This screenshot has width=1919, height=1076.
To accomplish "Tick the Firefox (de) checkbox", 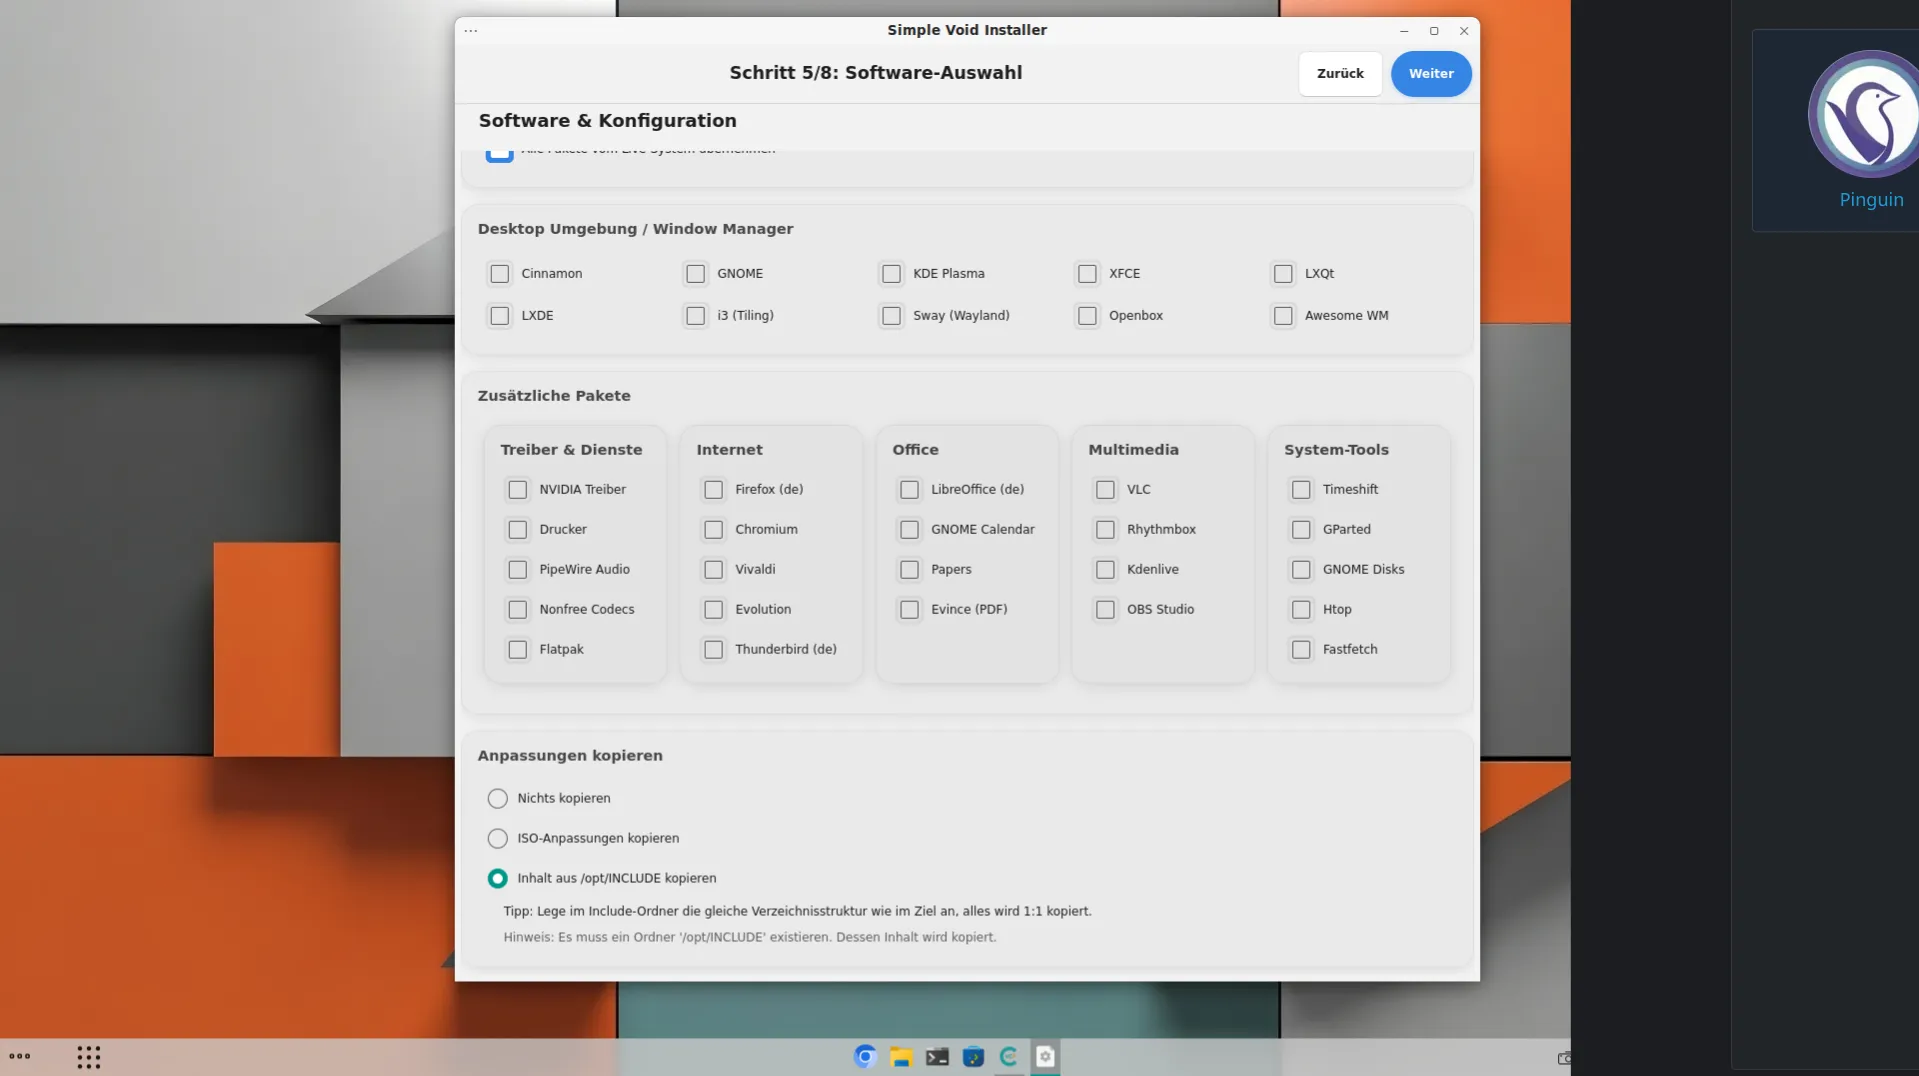I will 713,490.
